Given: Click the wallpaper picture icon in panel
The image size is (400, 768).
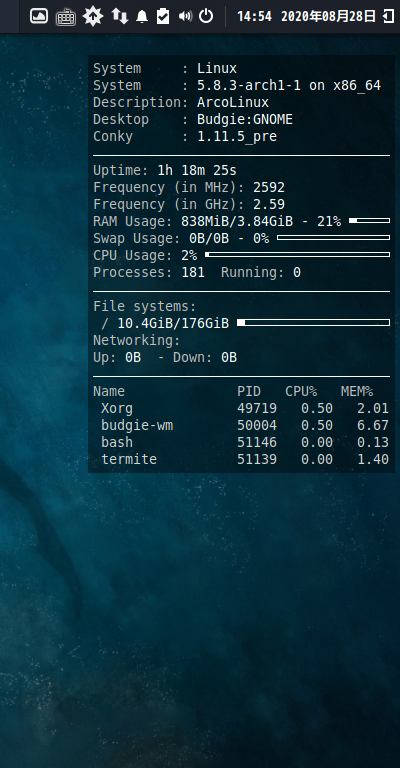Looking at the screenshot, I should (39, 16).
